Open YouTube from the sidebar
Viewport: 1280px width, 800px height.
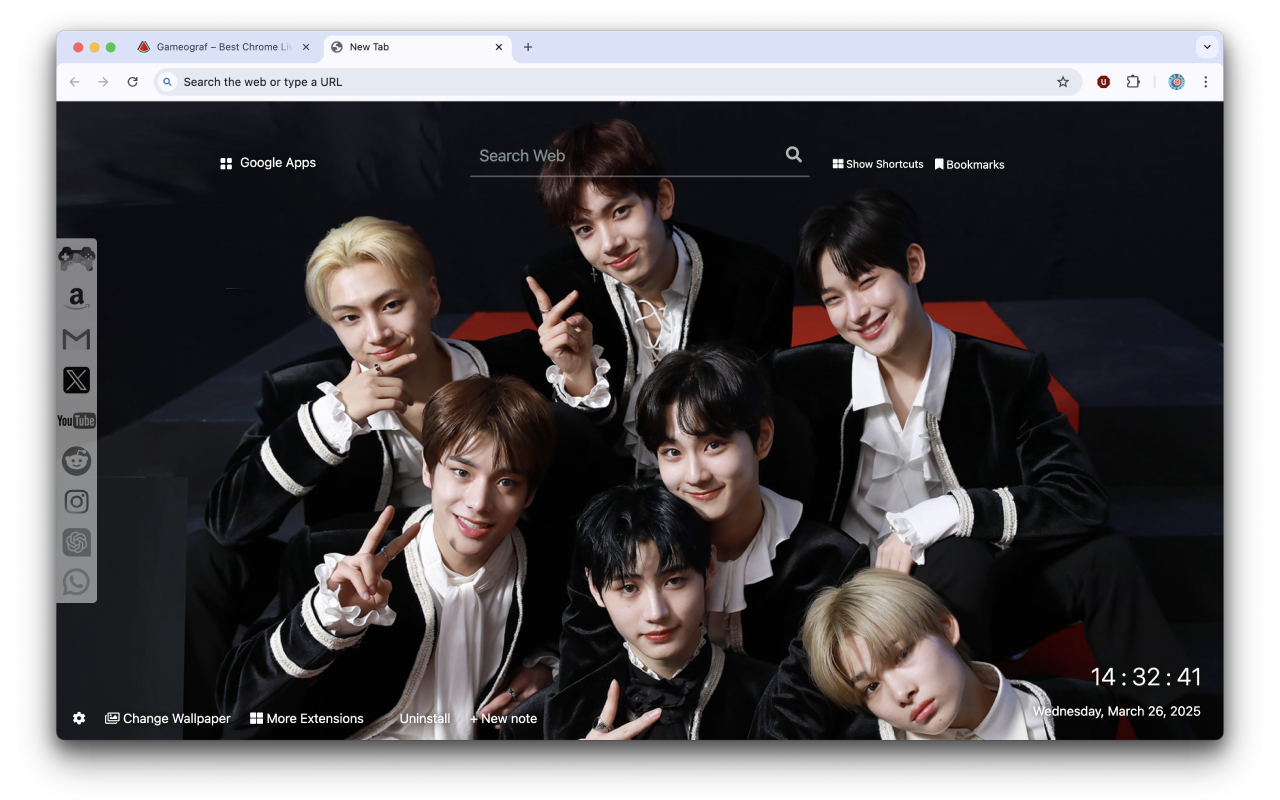pos(77,420)
